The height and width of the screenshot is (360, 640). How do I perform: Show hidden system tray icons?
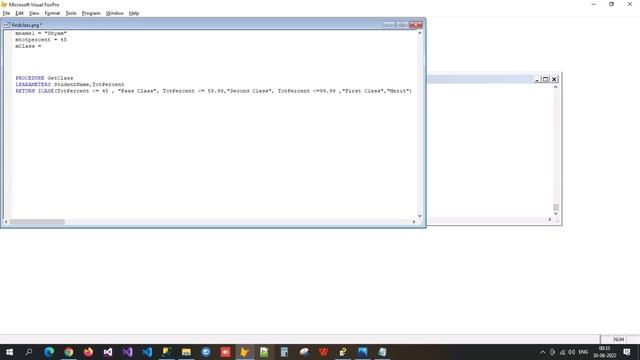pos(542,352)
